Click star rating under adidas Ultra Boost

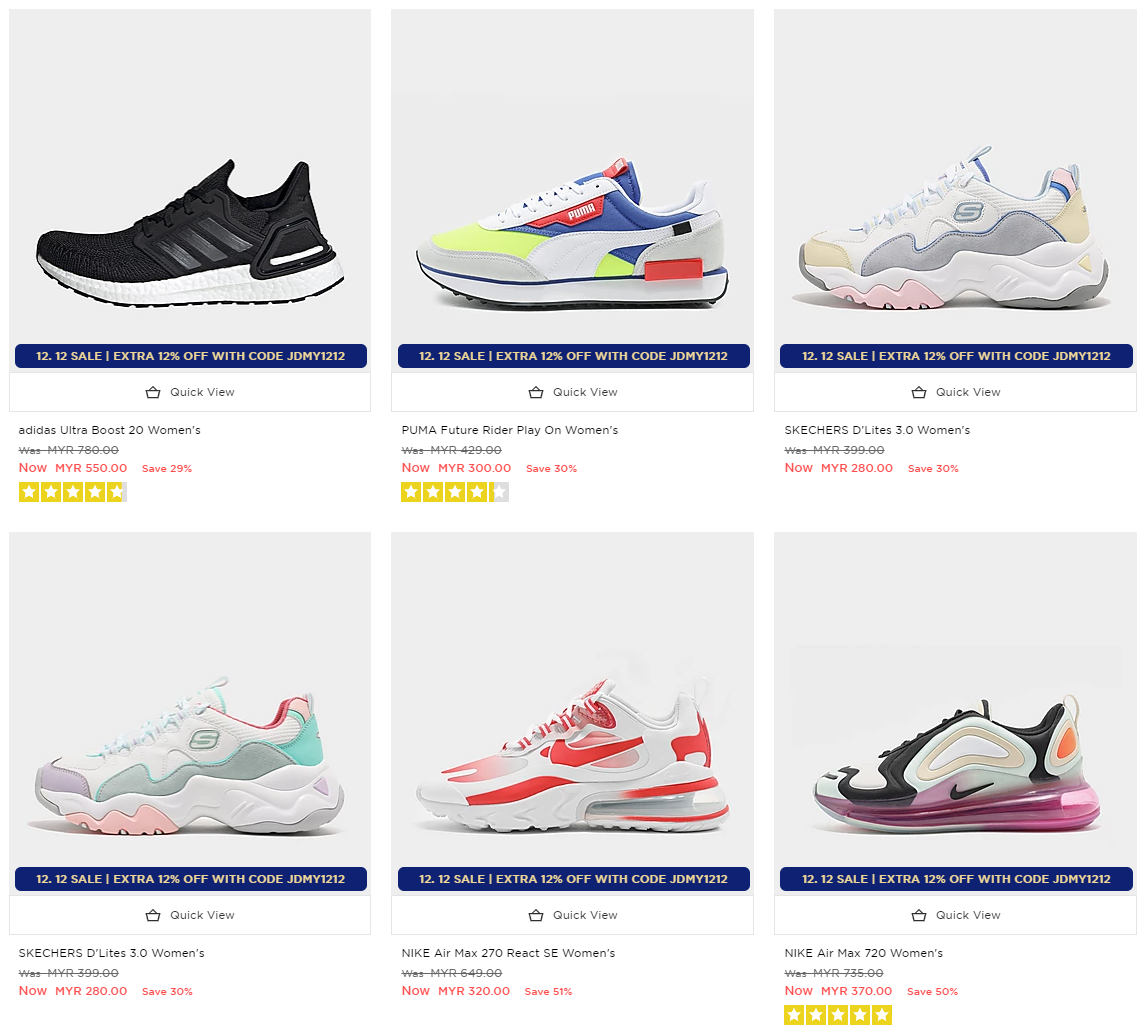click(x=73, y=493)
